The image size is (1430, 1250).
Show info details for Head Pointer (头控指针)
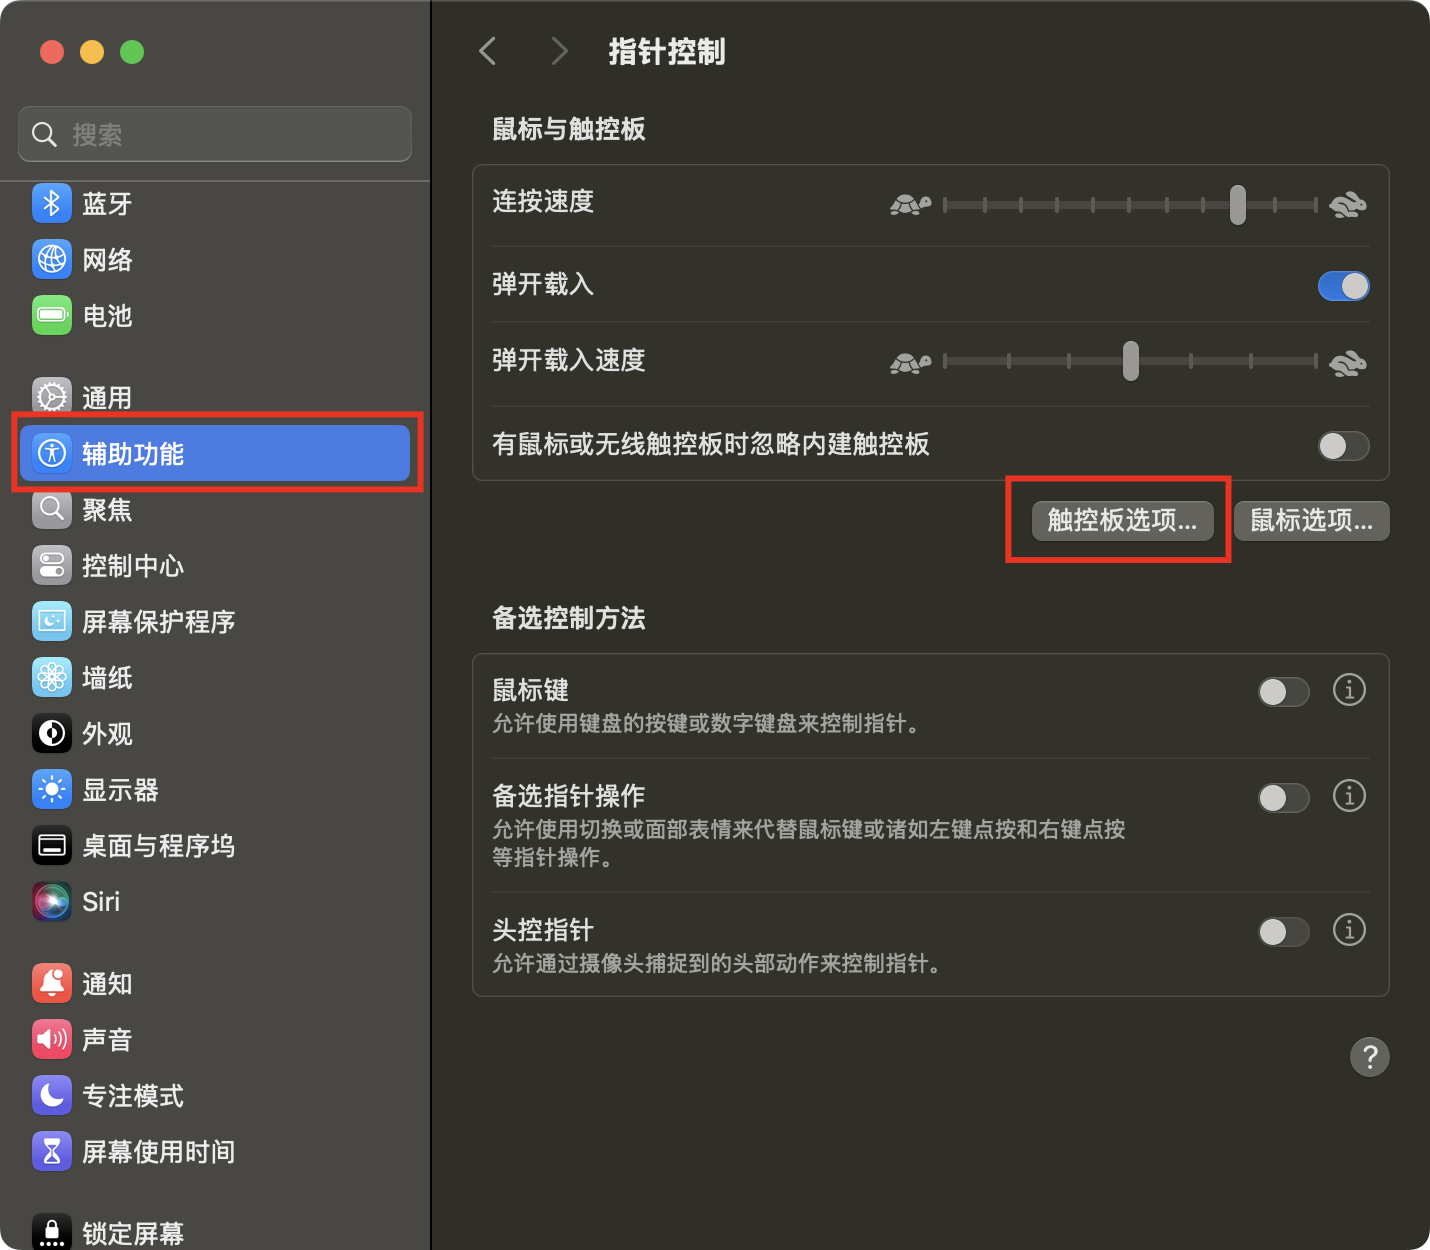tap(1349, 930)
